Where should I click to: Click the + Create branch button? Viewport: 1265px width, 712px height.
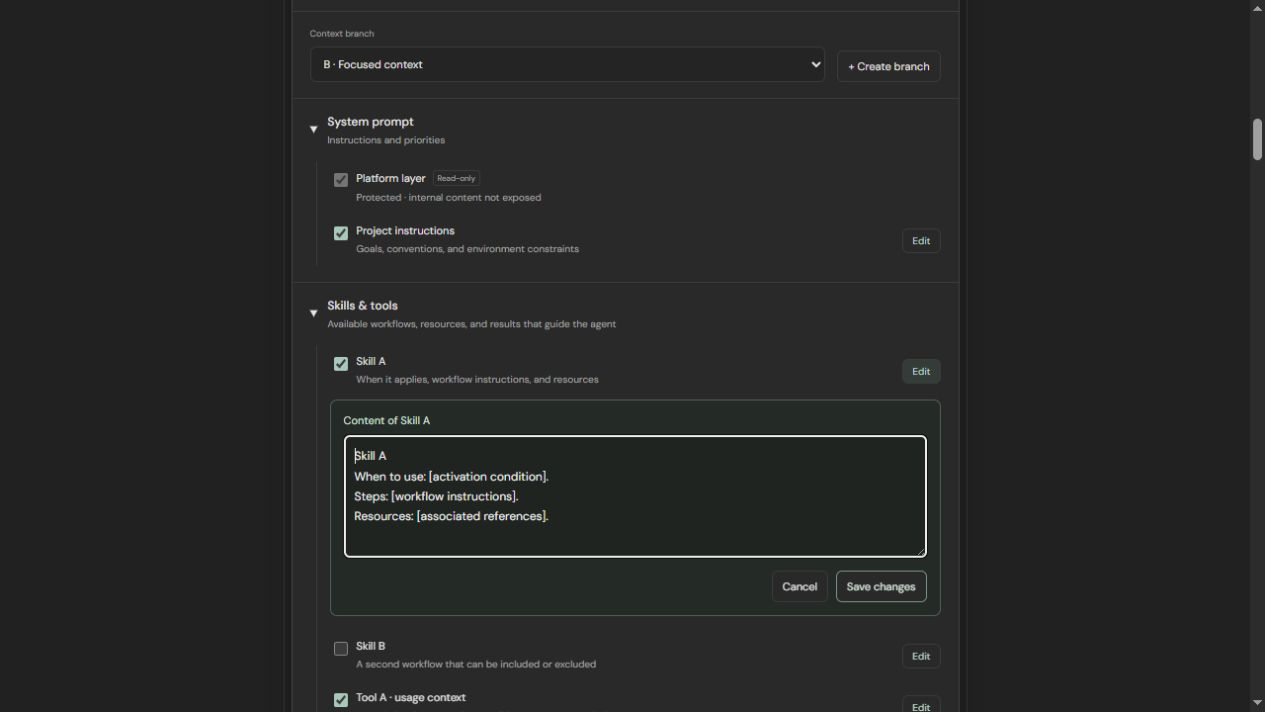tap(888, 66)
